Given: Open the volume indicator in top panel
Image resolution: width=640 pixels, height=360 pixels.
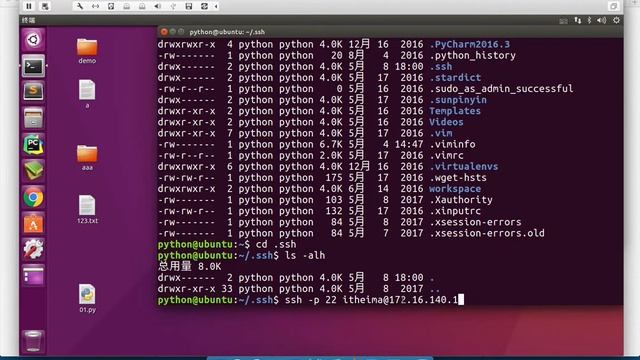Looking at the screenshot, I should (602, 20).
